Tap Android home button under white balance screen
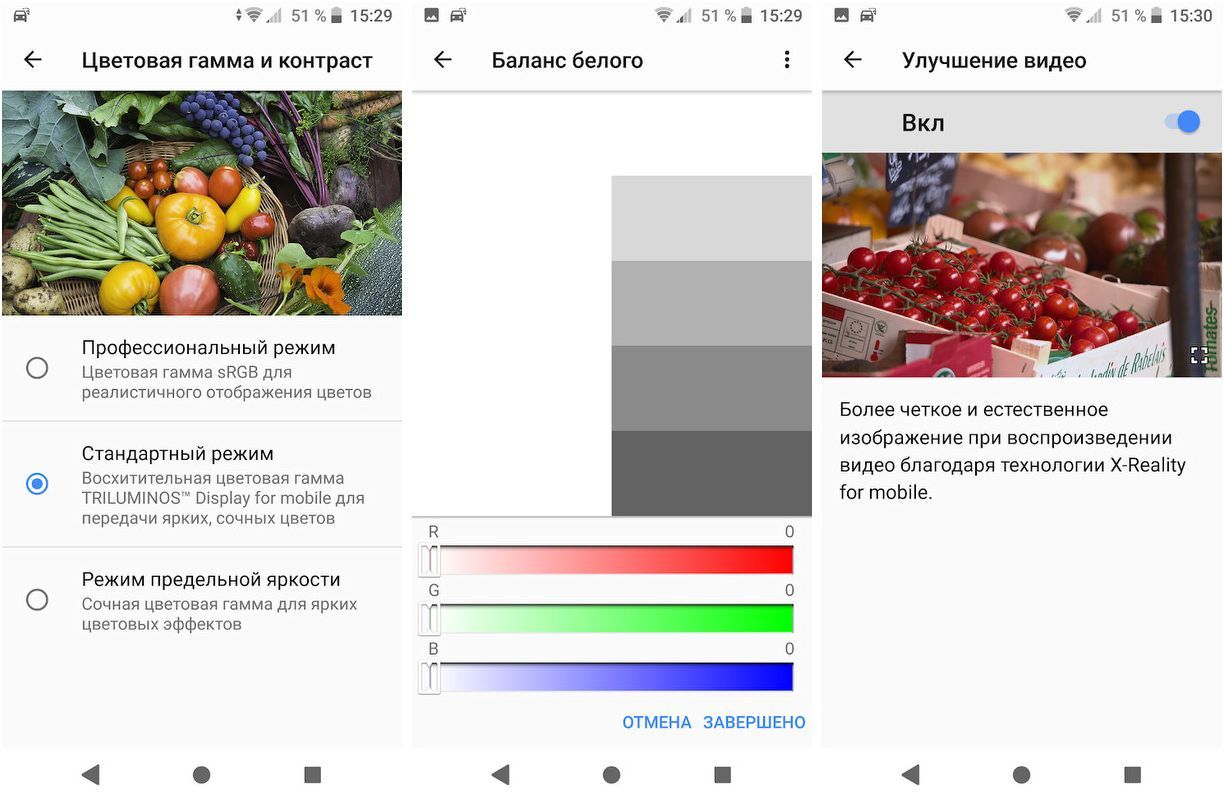 coord(612,774)
